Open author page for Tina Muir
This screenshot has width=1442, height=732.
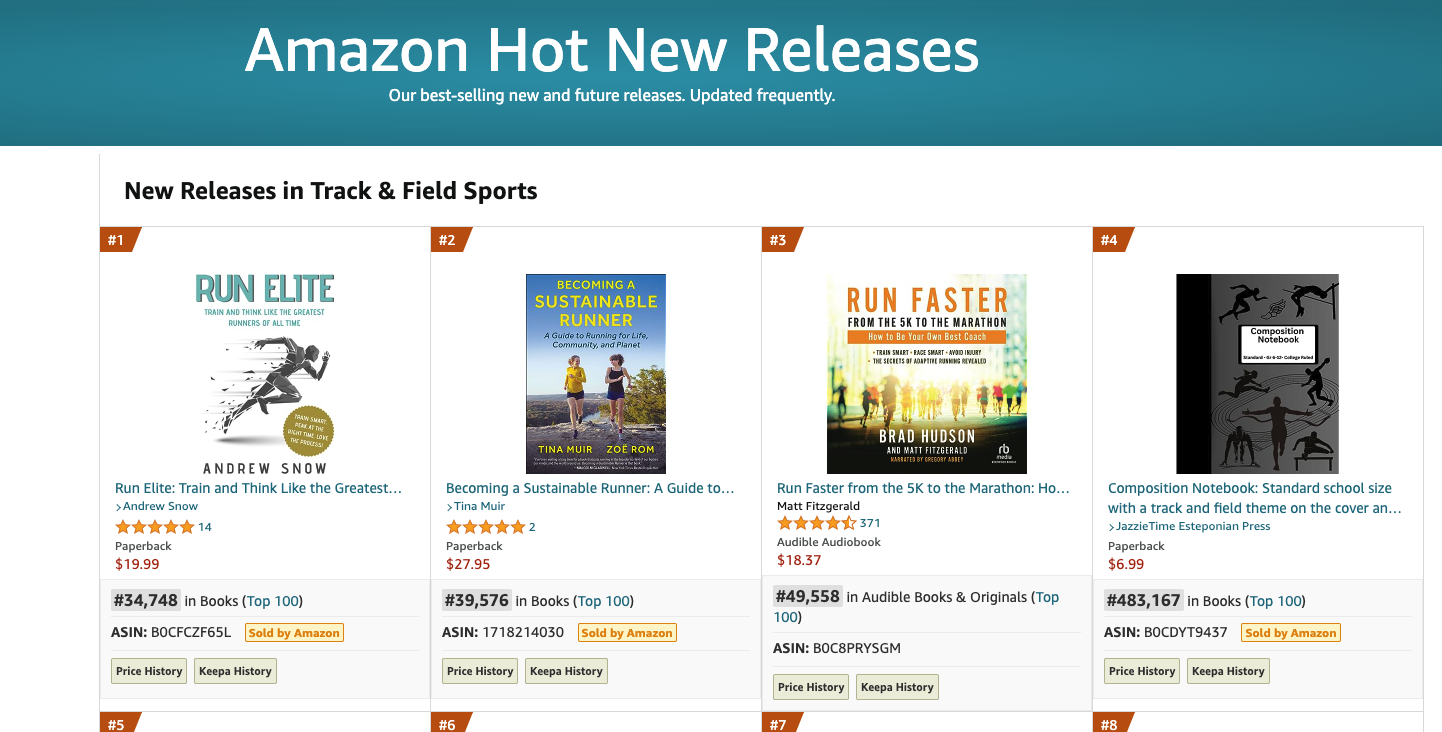477,505
